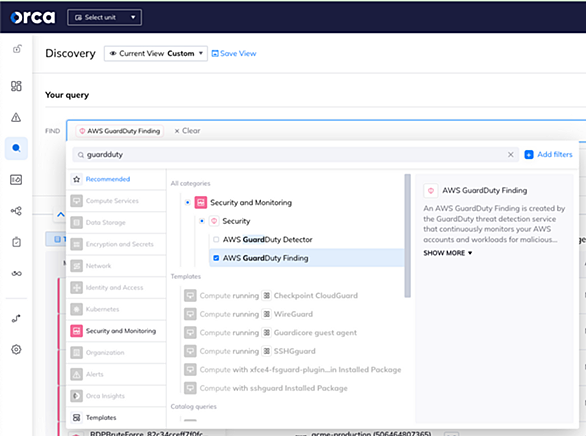586x436 pixels.
Task: Click the Security shield tree icon
Action: [214, 221]
